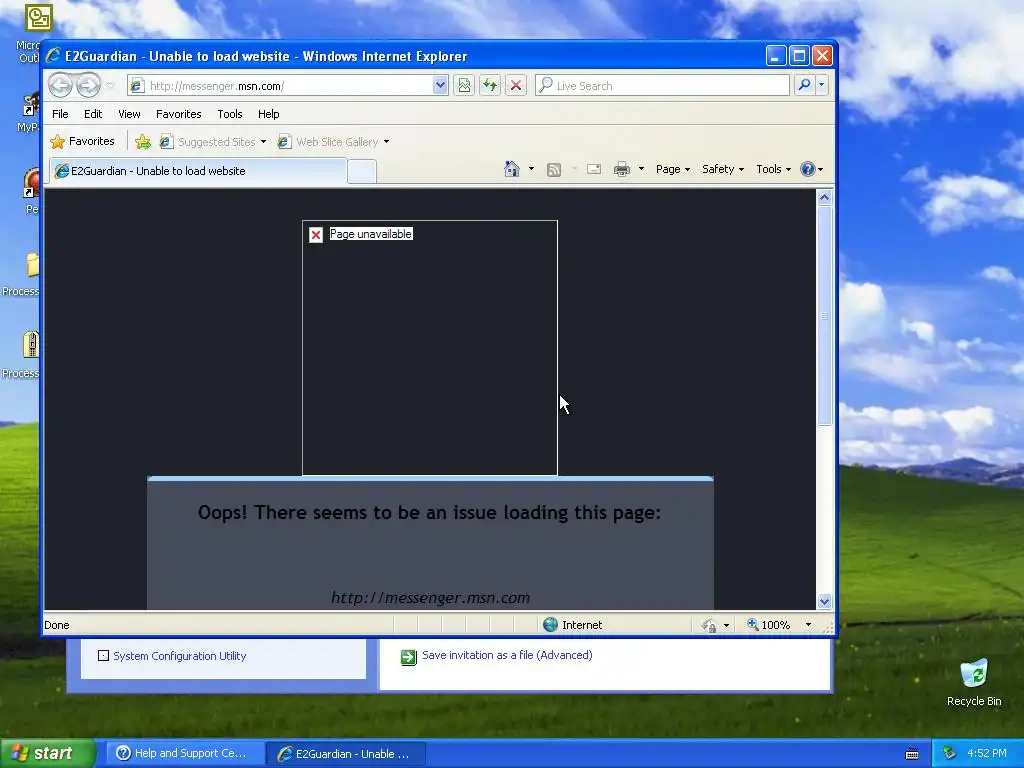Click Save invitation as a file (Advanced)
Image resolution: width=1024 pixels, height=768 pixels.
tap(507, 655)
